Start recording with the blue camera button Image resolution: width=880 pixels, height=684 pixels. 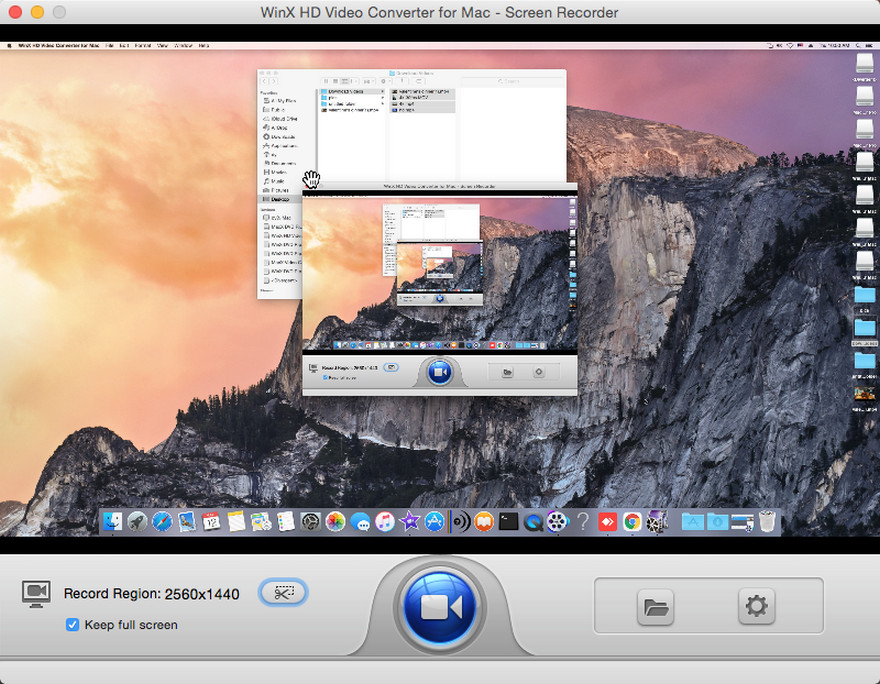pyautogui.click(x=440, y=607)
